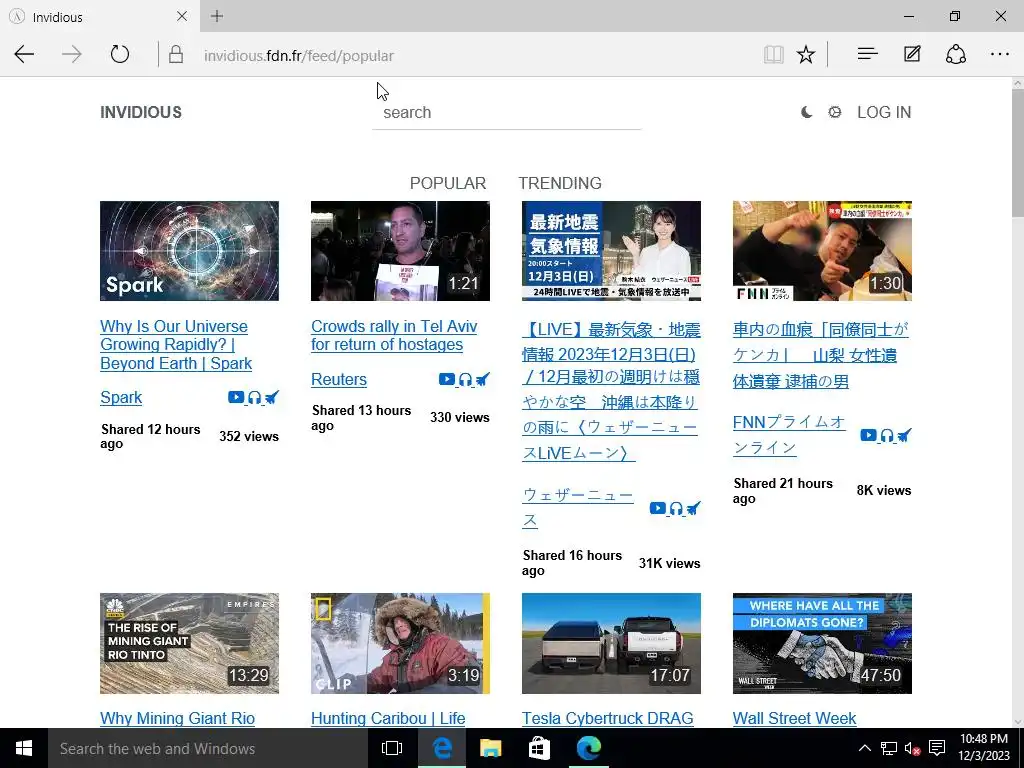Close the Invidious browser tab
The height and width of the screenshot is (768, 1024).
pos(182,16)
